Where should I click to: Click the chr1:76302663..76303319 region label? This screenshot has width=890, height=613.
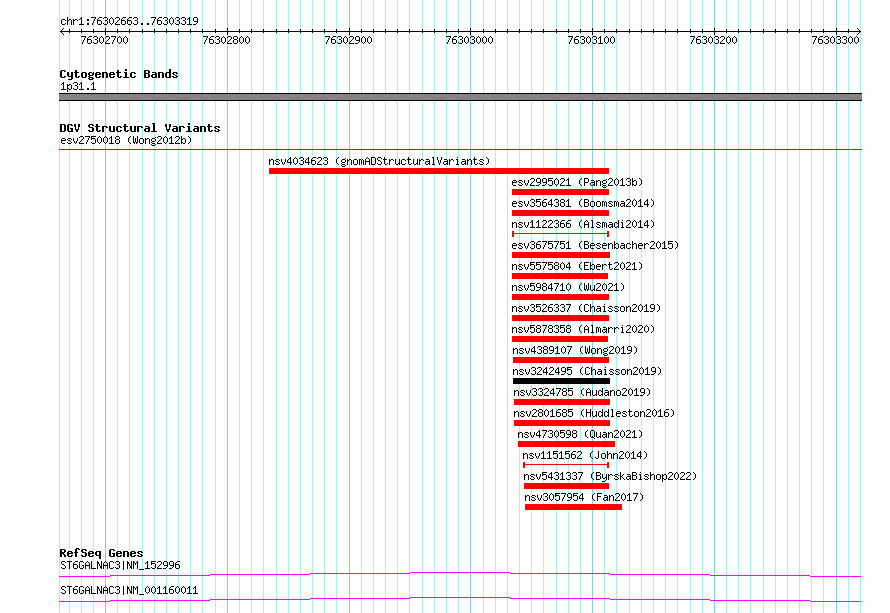pos(129,21)
